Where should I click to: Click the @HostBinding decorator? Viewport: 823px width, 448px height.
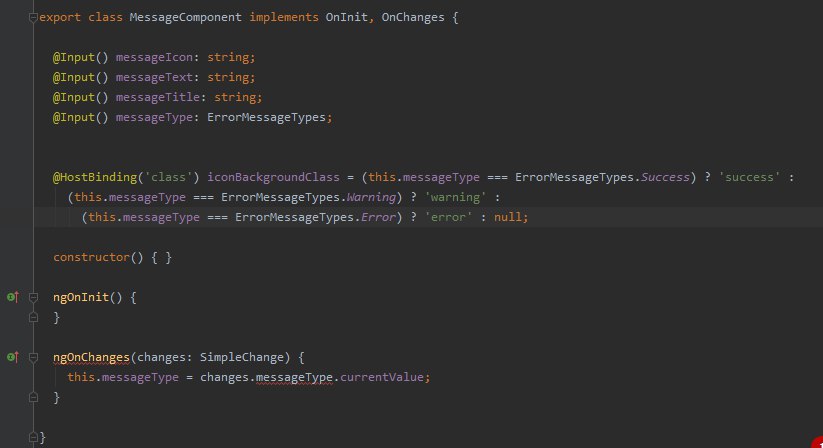click(94, 177)
